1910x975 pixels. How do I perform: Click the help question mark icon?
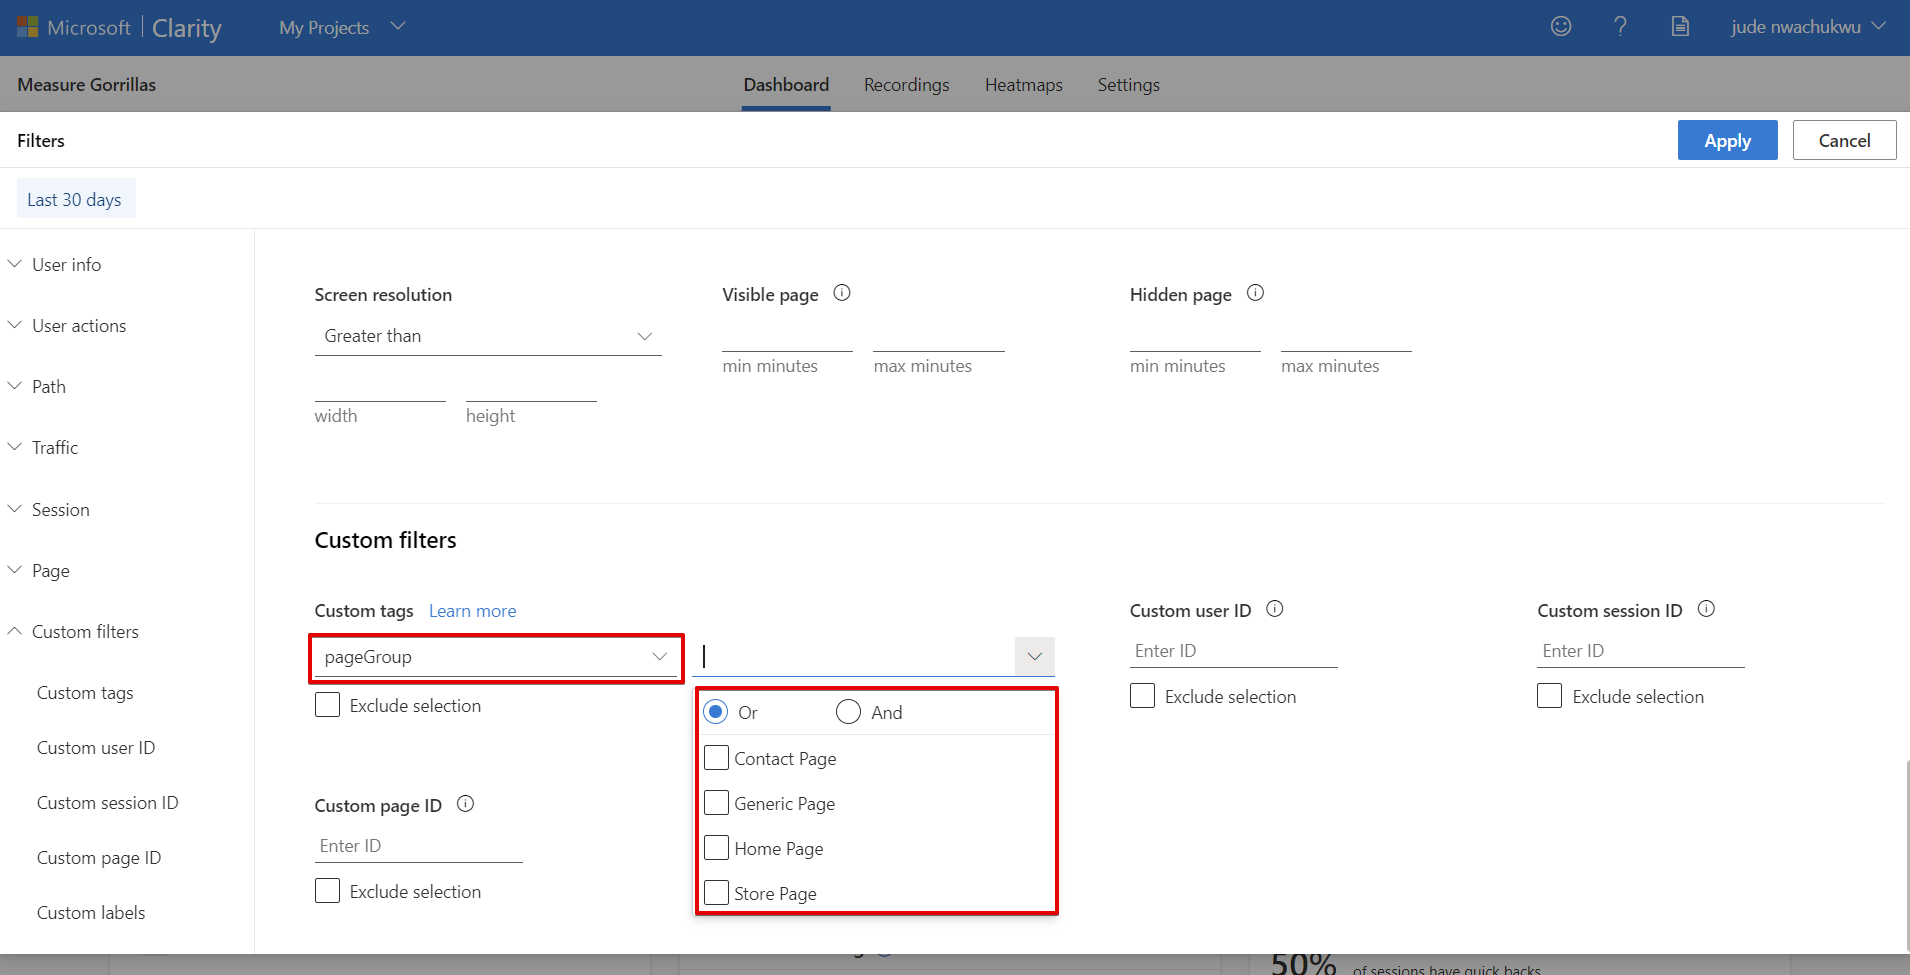1621,26
